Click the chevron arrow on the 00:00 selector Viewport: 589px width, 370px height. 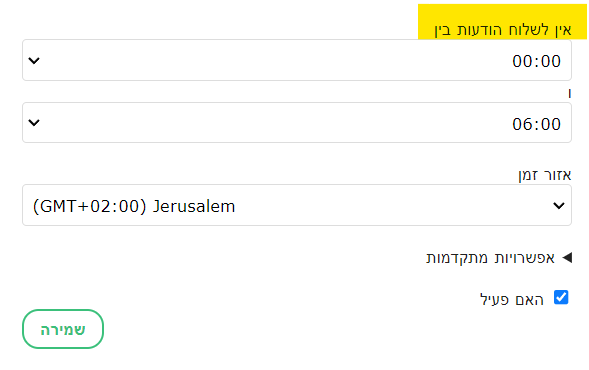(34, 60)
